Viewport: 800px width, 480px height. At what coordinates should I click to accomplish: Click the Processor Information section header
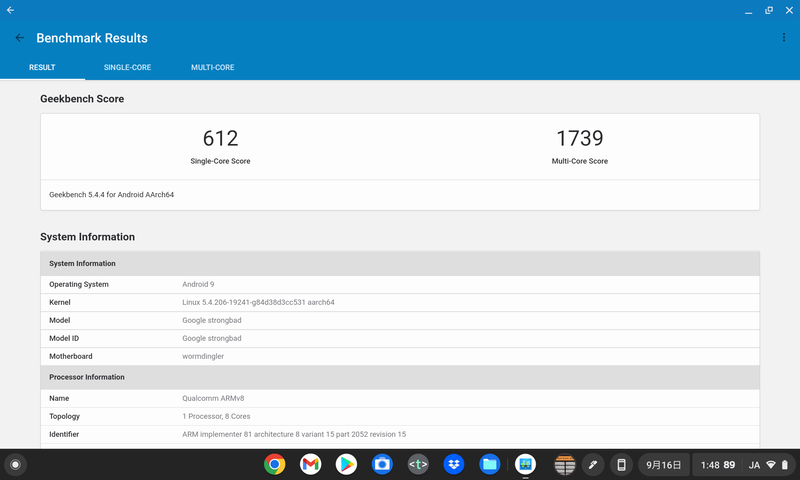(x=400, y=377)
